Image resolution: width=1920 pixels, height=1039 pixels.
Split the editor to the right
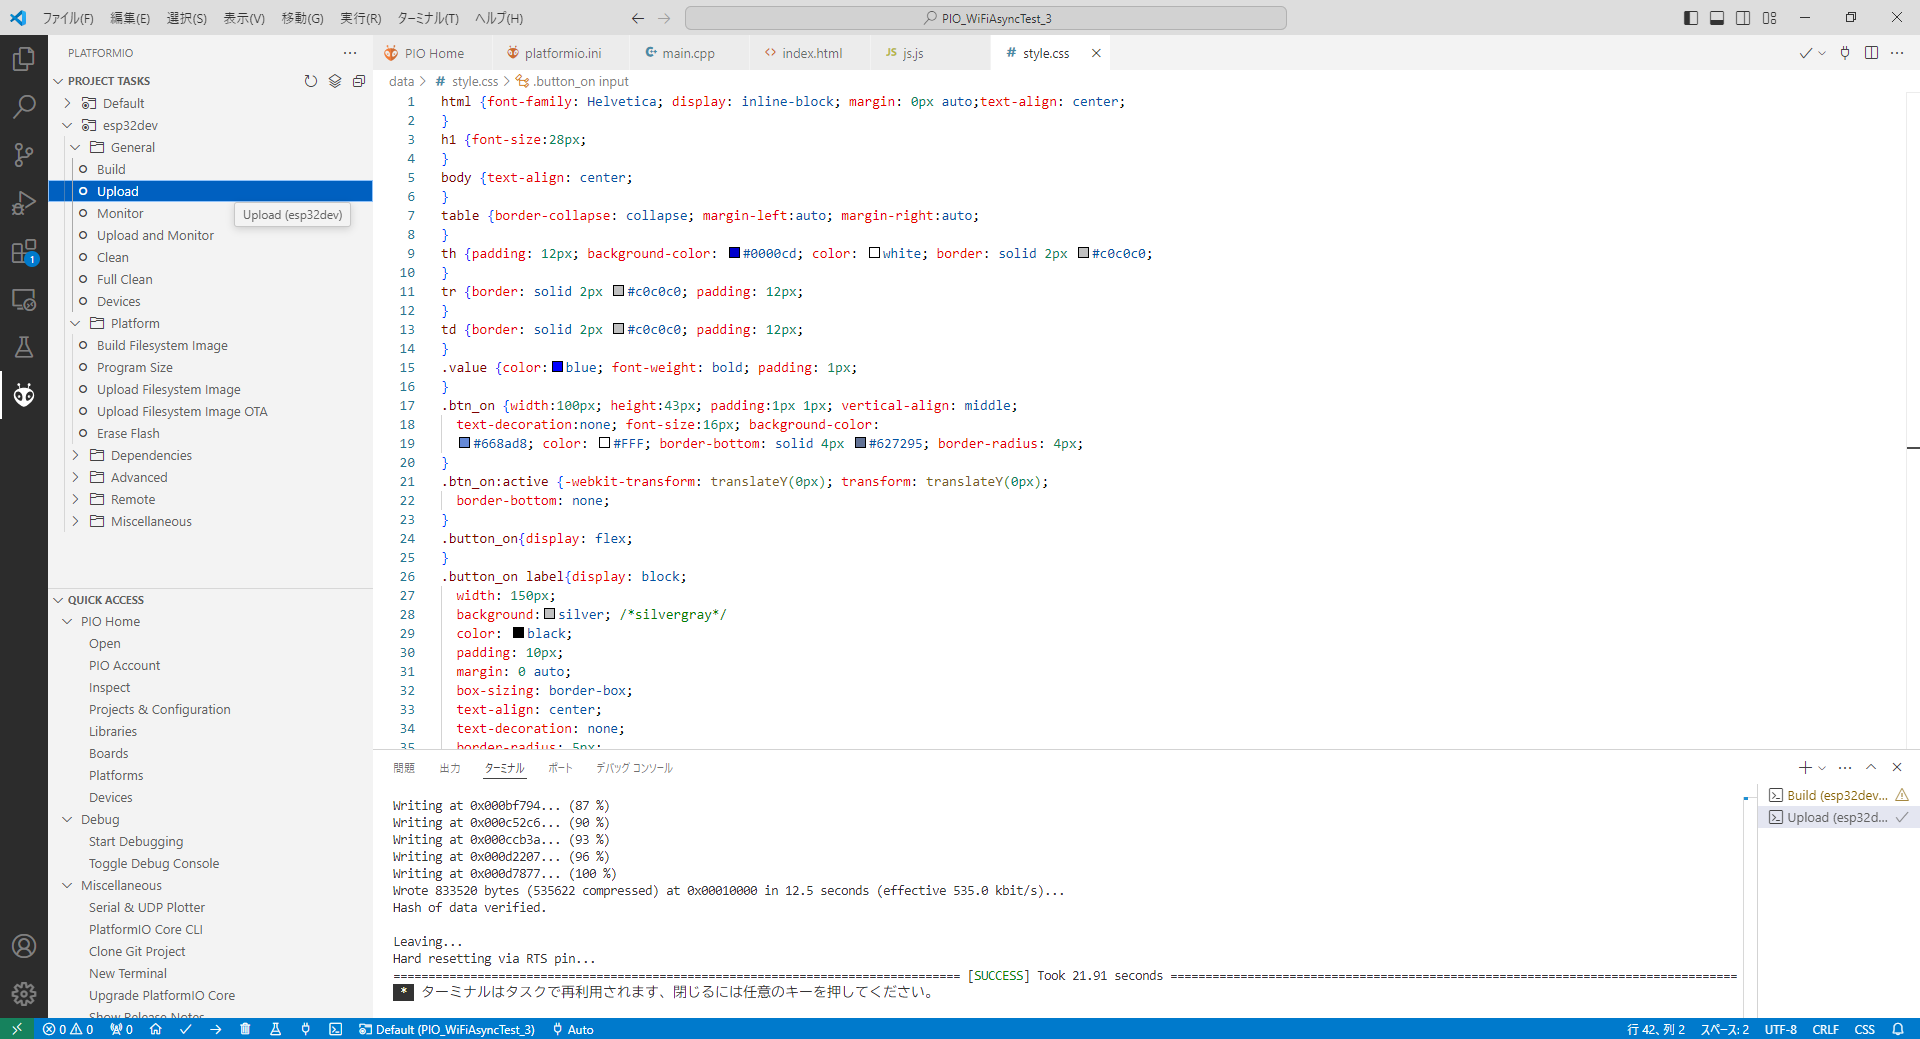[1871, 53]
